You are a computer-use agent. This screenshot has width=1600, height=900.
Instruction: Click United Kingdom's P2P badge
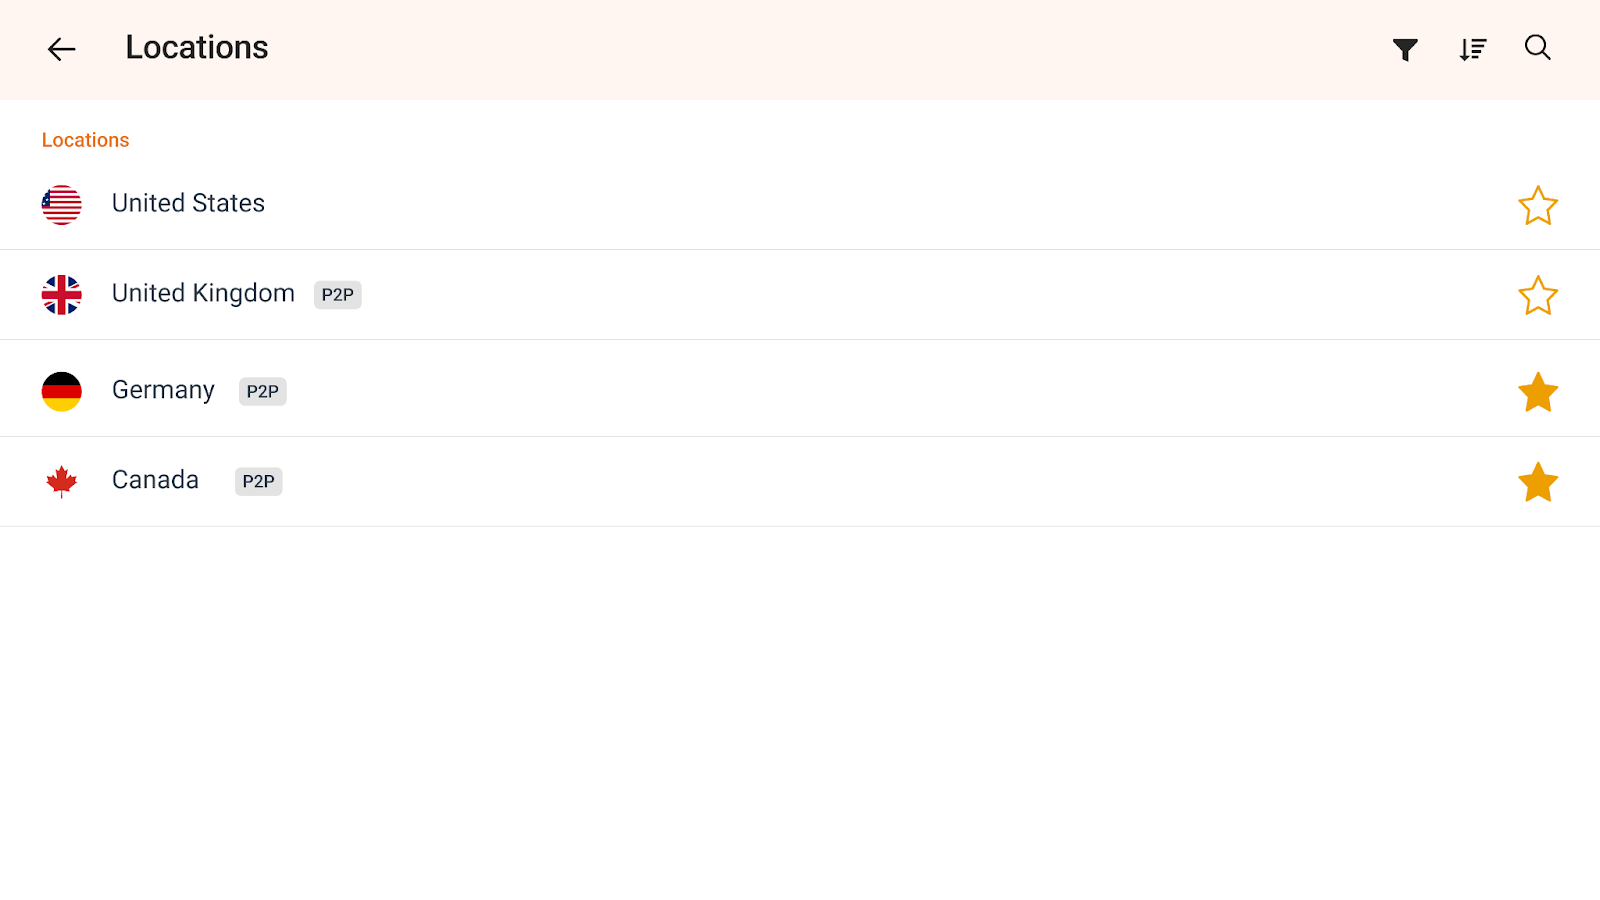(x=337, y=295)
